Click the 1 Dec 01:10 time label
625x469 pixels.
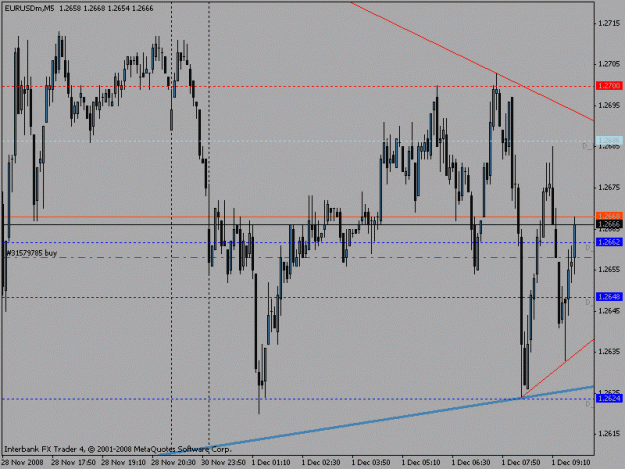click(271, 463)
